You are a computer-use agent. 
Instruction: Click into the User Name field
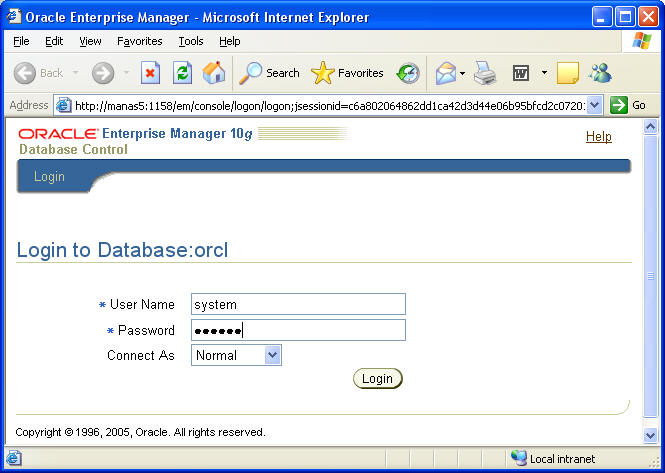point(298,304)
